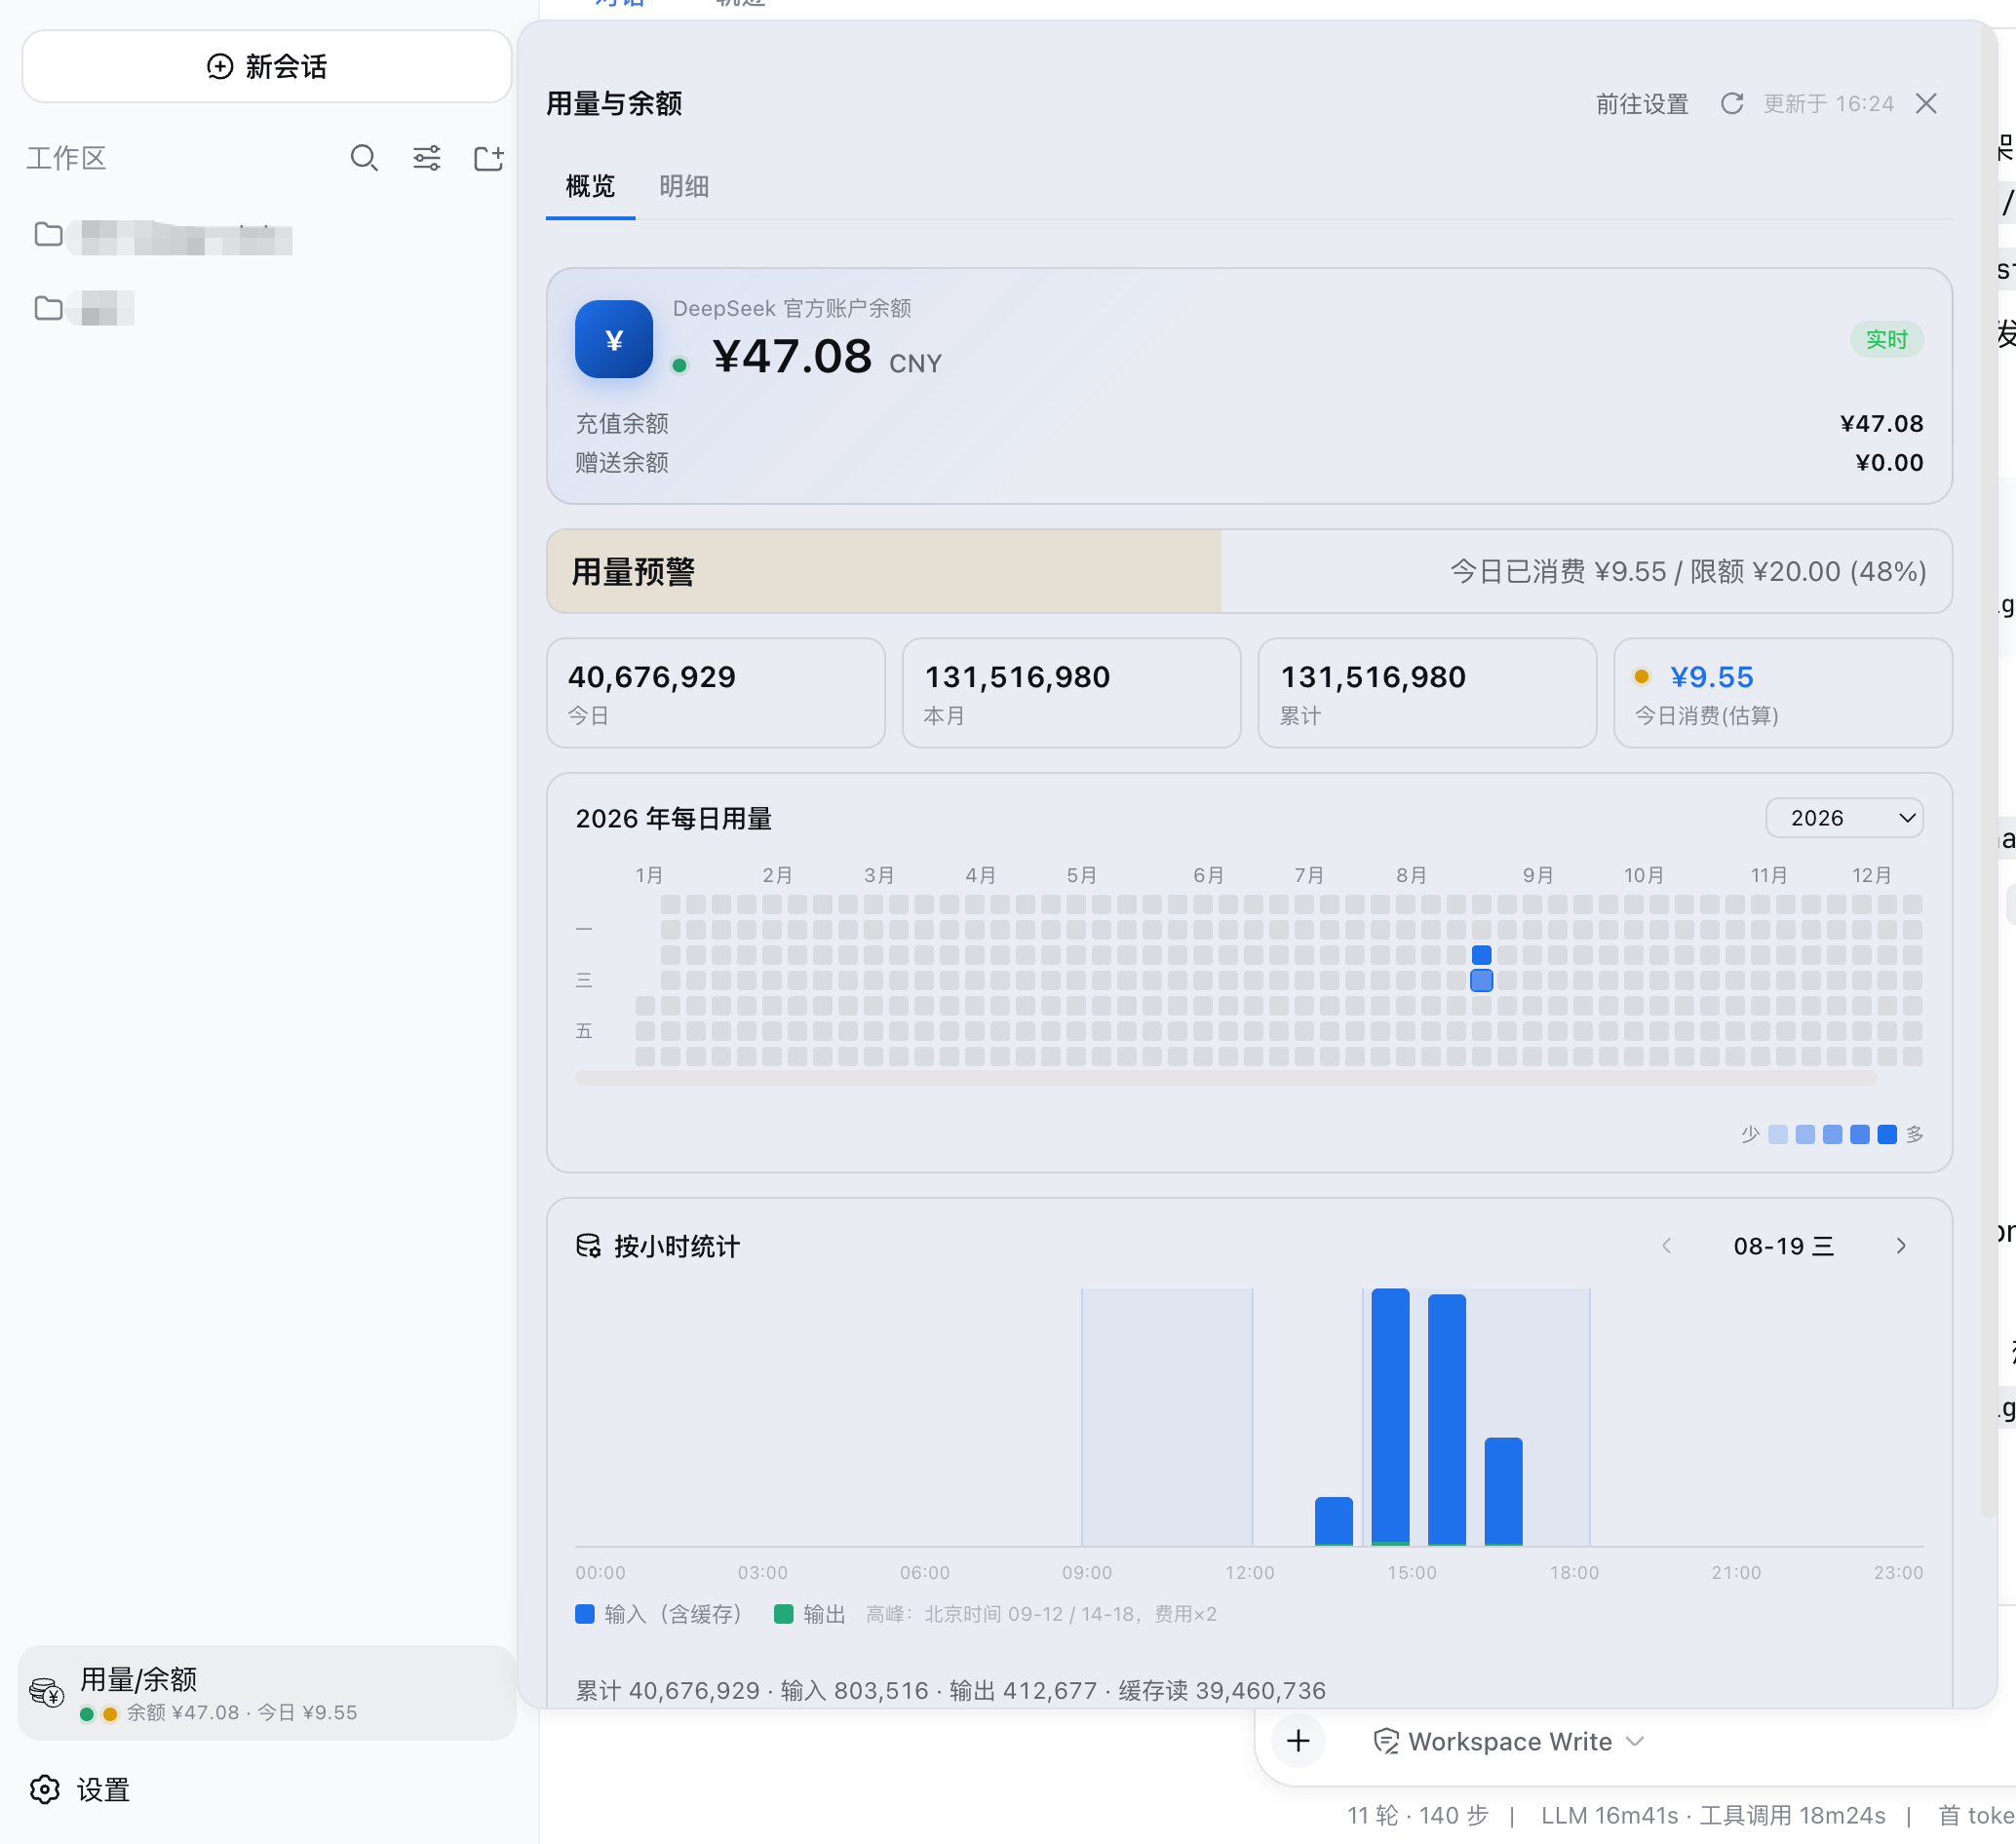Screen dimensions: 2016x1844
Task: Switch to 明细 tab
Action: pos(684,187)
